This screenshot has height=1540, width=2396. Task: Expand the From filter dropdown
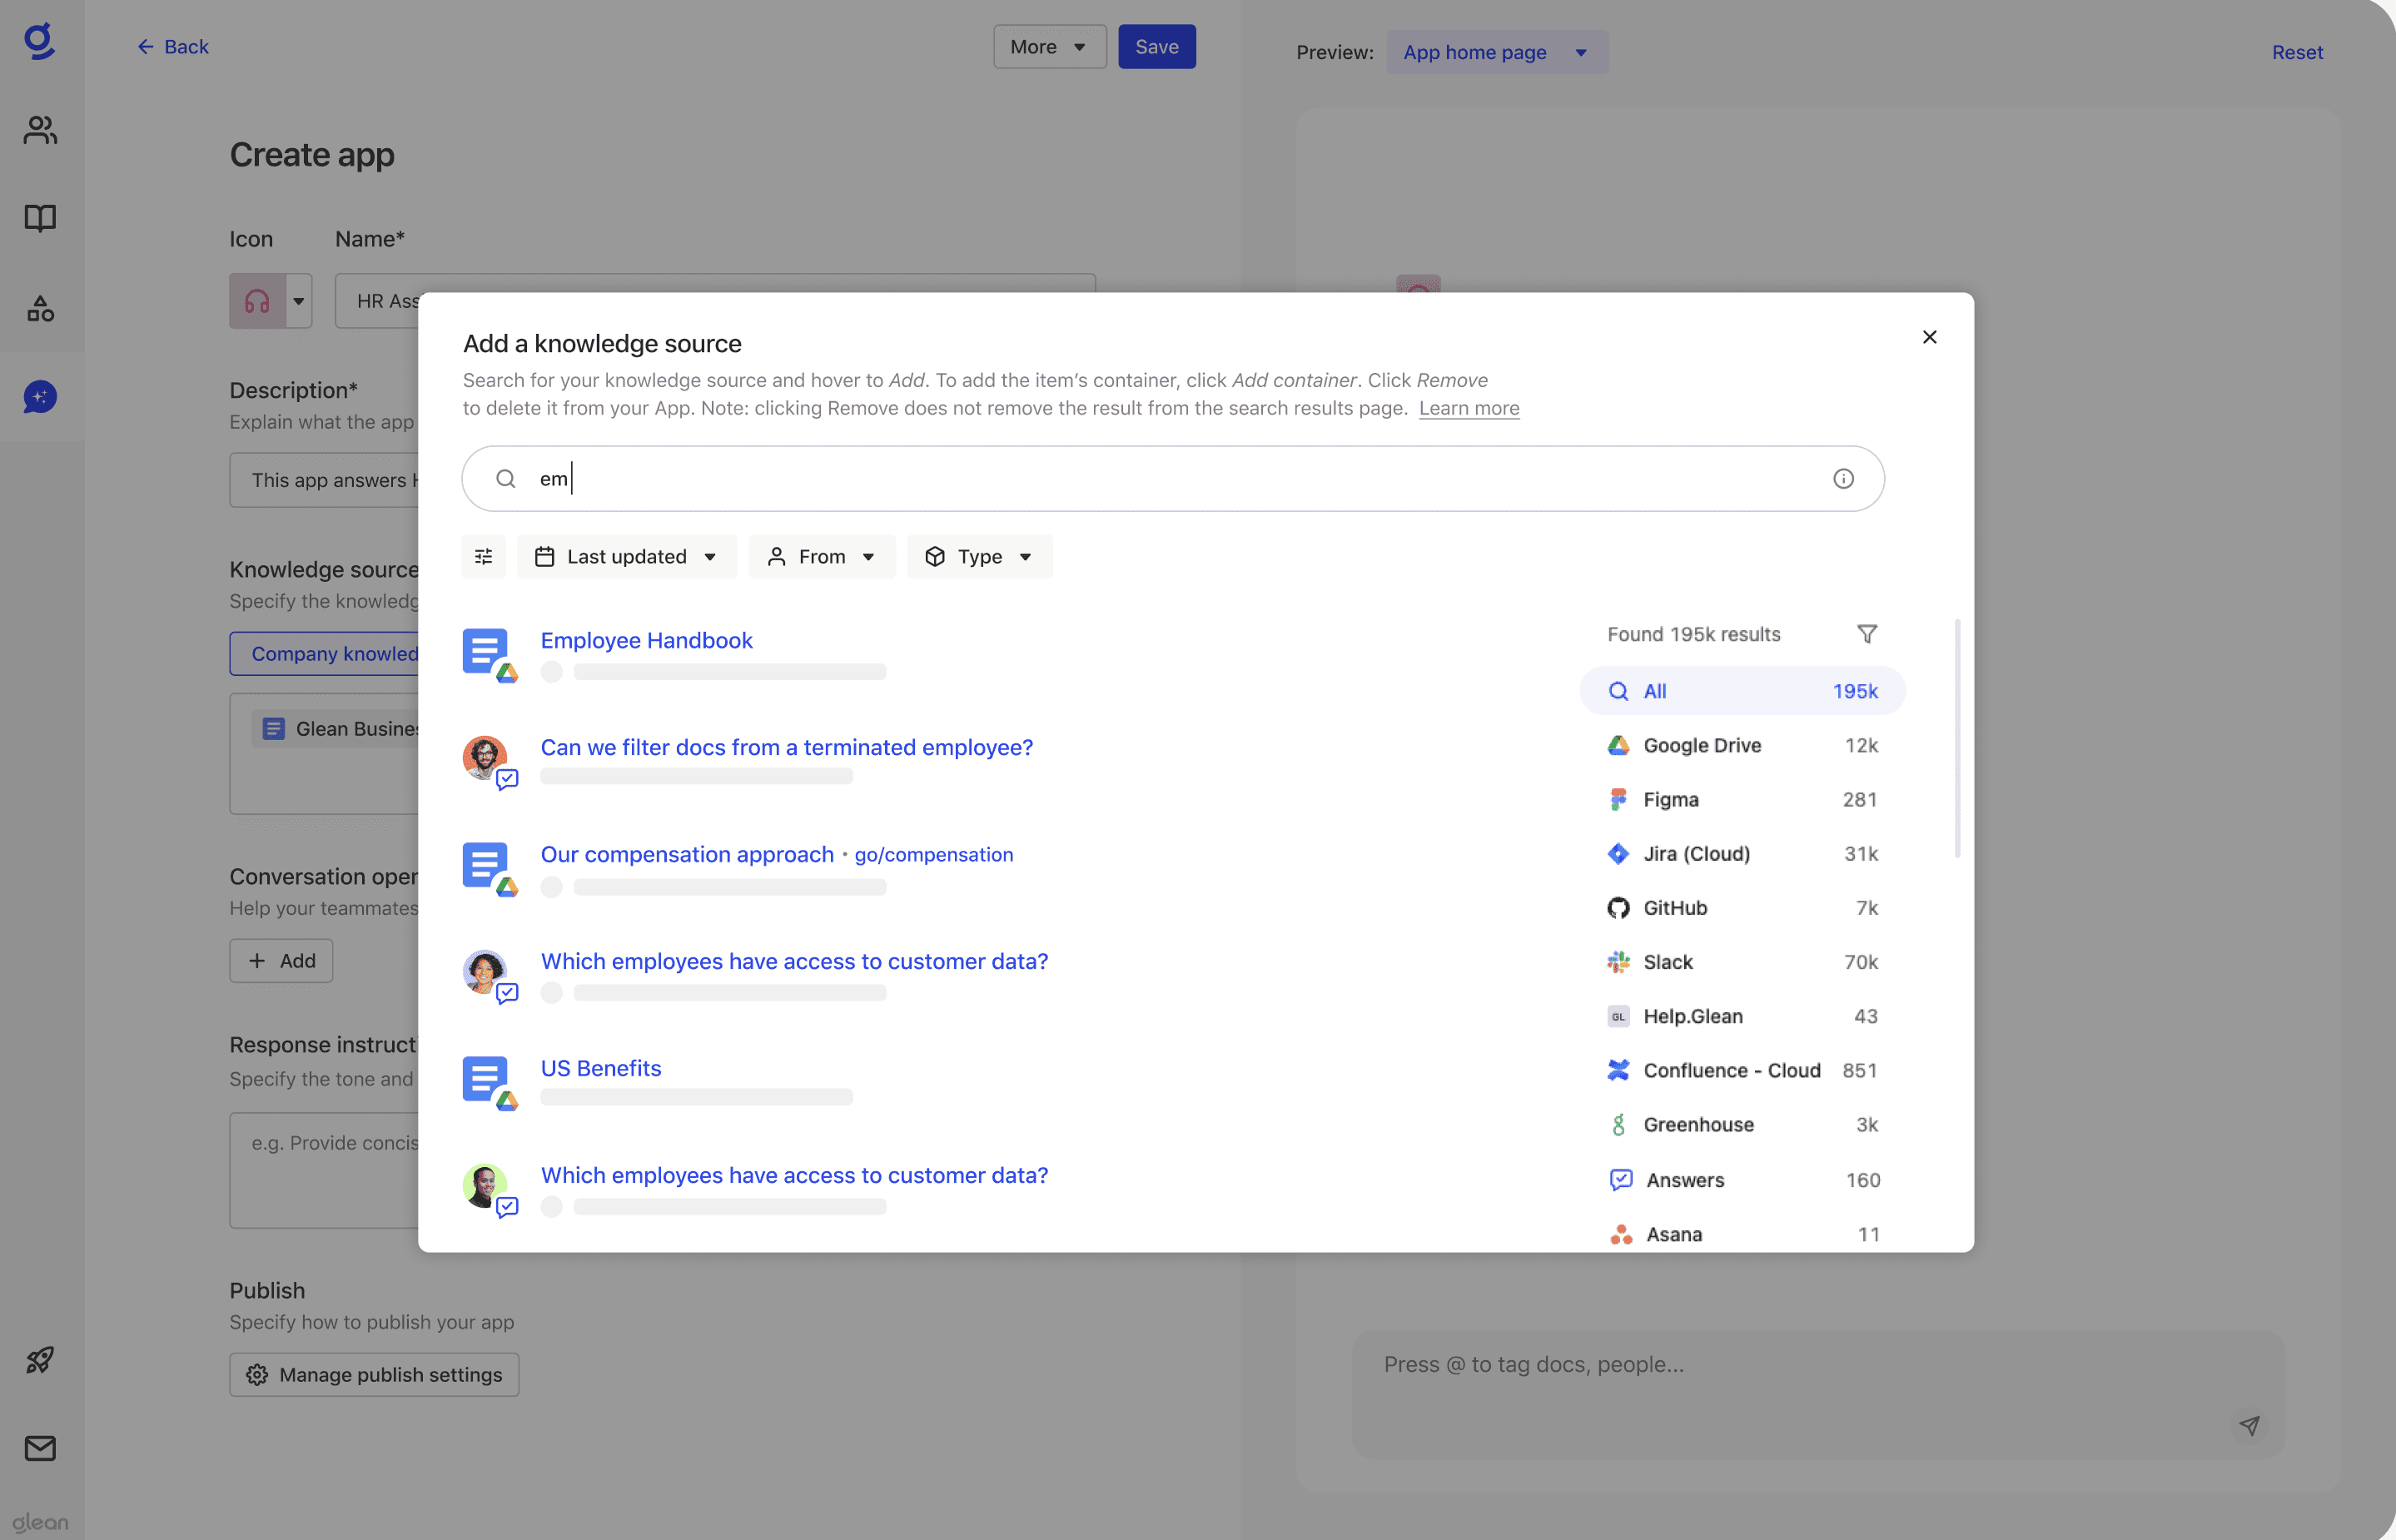(822, 557)
